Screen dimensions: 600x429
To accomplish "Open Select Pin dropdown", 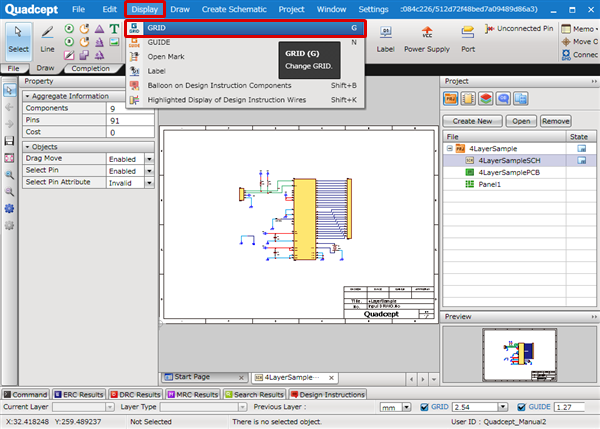I will pyautogui.click(x=149, y=171).
